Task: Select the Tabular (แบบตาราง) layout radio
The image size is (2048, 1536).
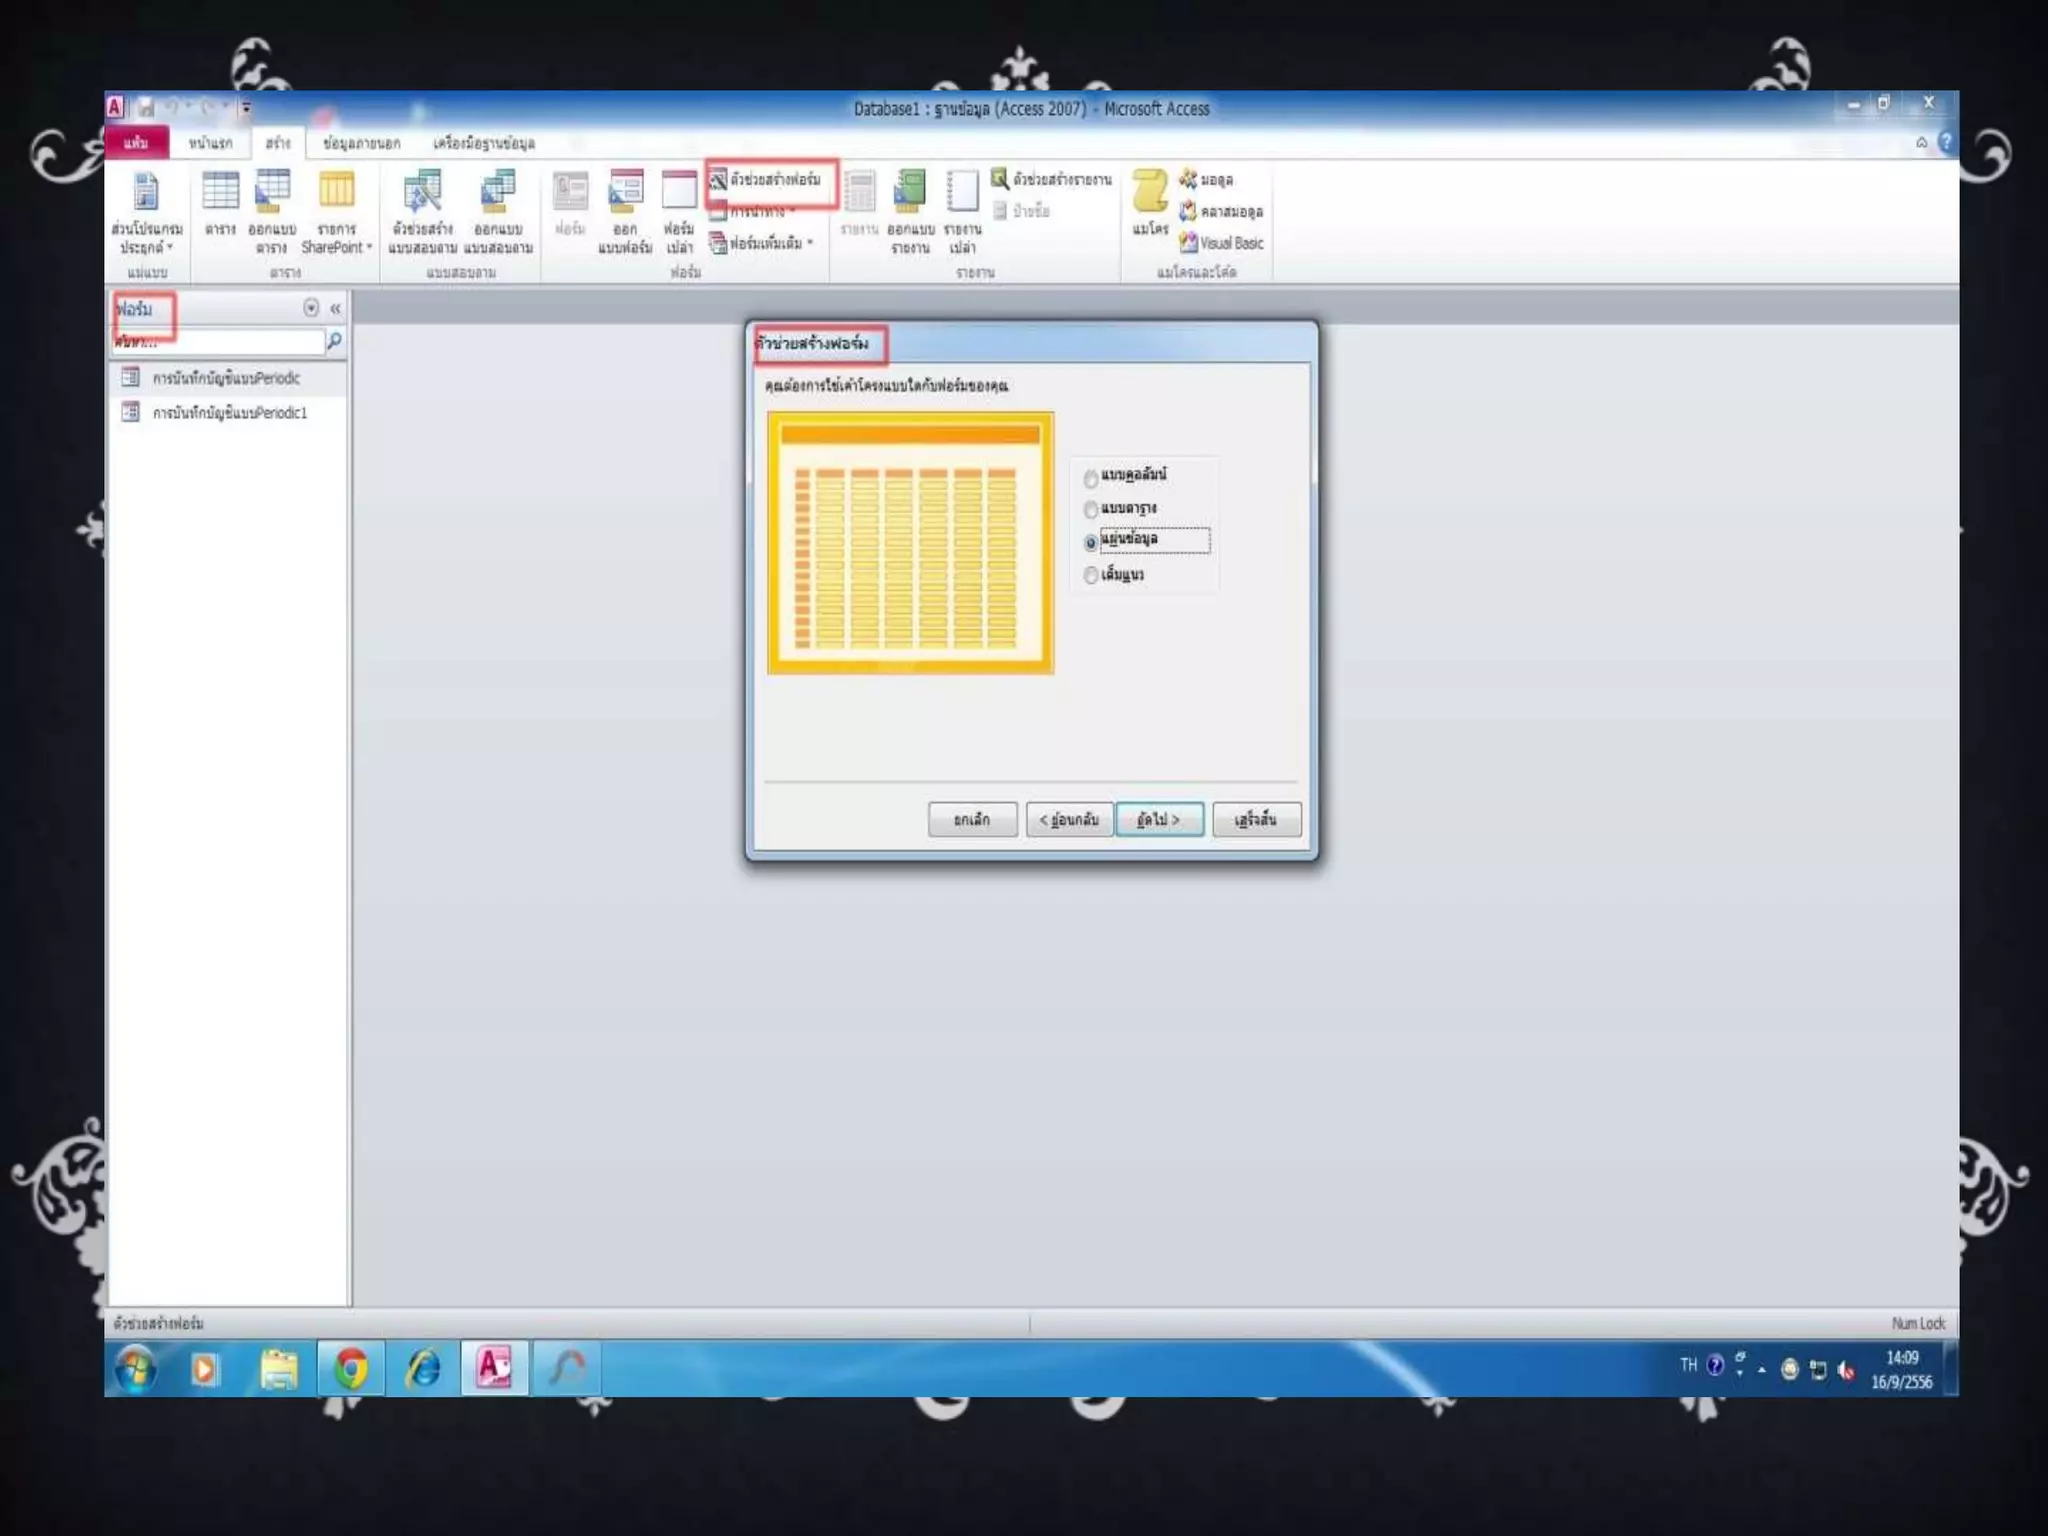Action: tap(1091, 510)
